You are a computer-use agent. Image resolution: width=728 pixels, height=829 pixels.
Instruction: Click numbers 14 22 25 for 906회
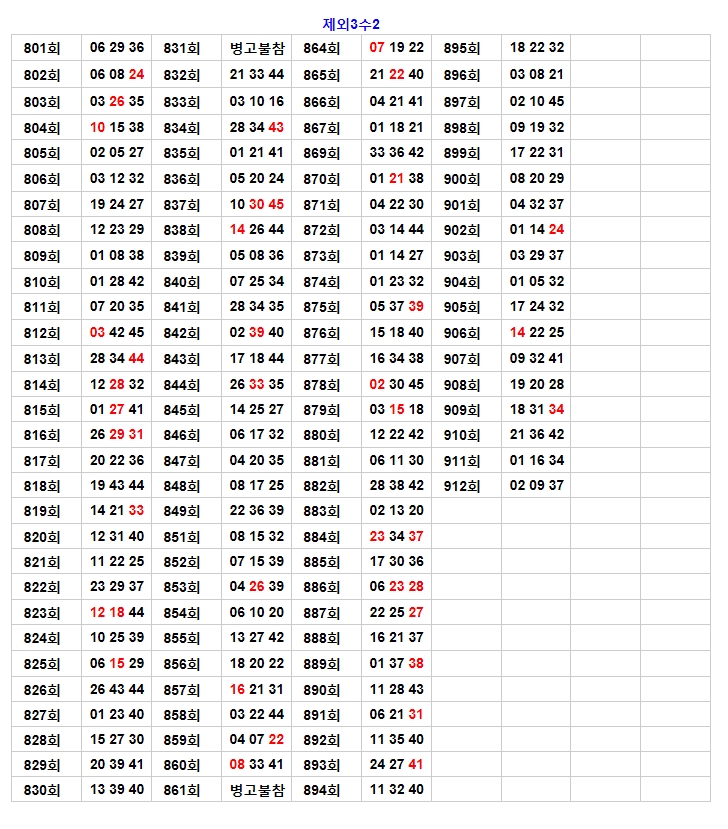(x=536, y=333)
